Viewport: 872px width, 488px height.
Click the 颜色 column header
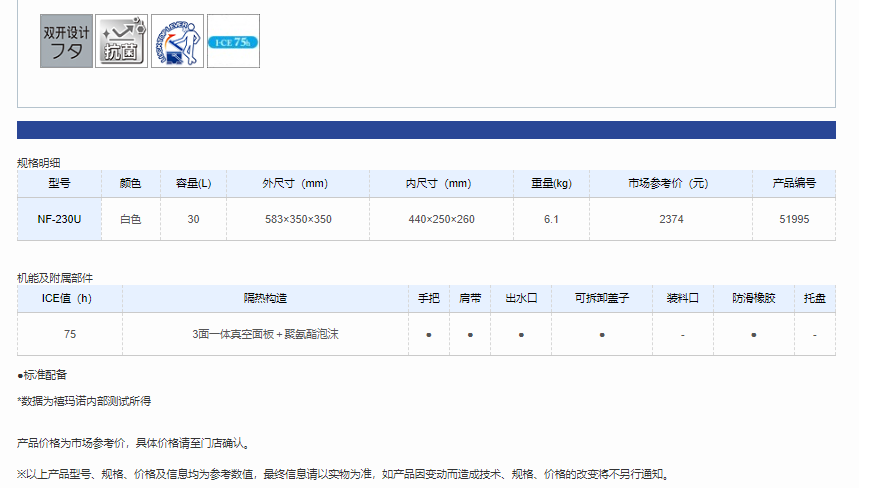[x=131, y=183]
